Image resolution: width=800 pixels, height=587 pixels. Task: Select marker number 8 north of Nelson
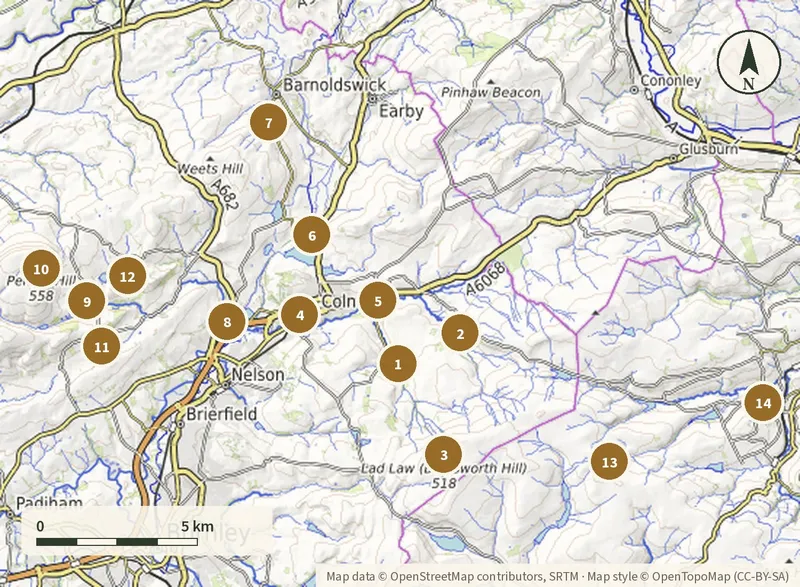pyautogui.click(x=227, y=322)
